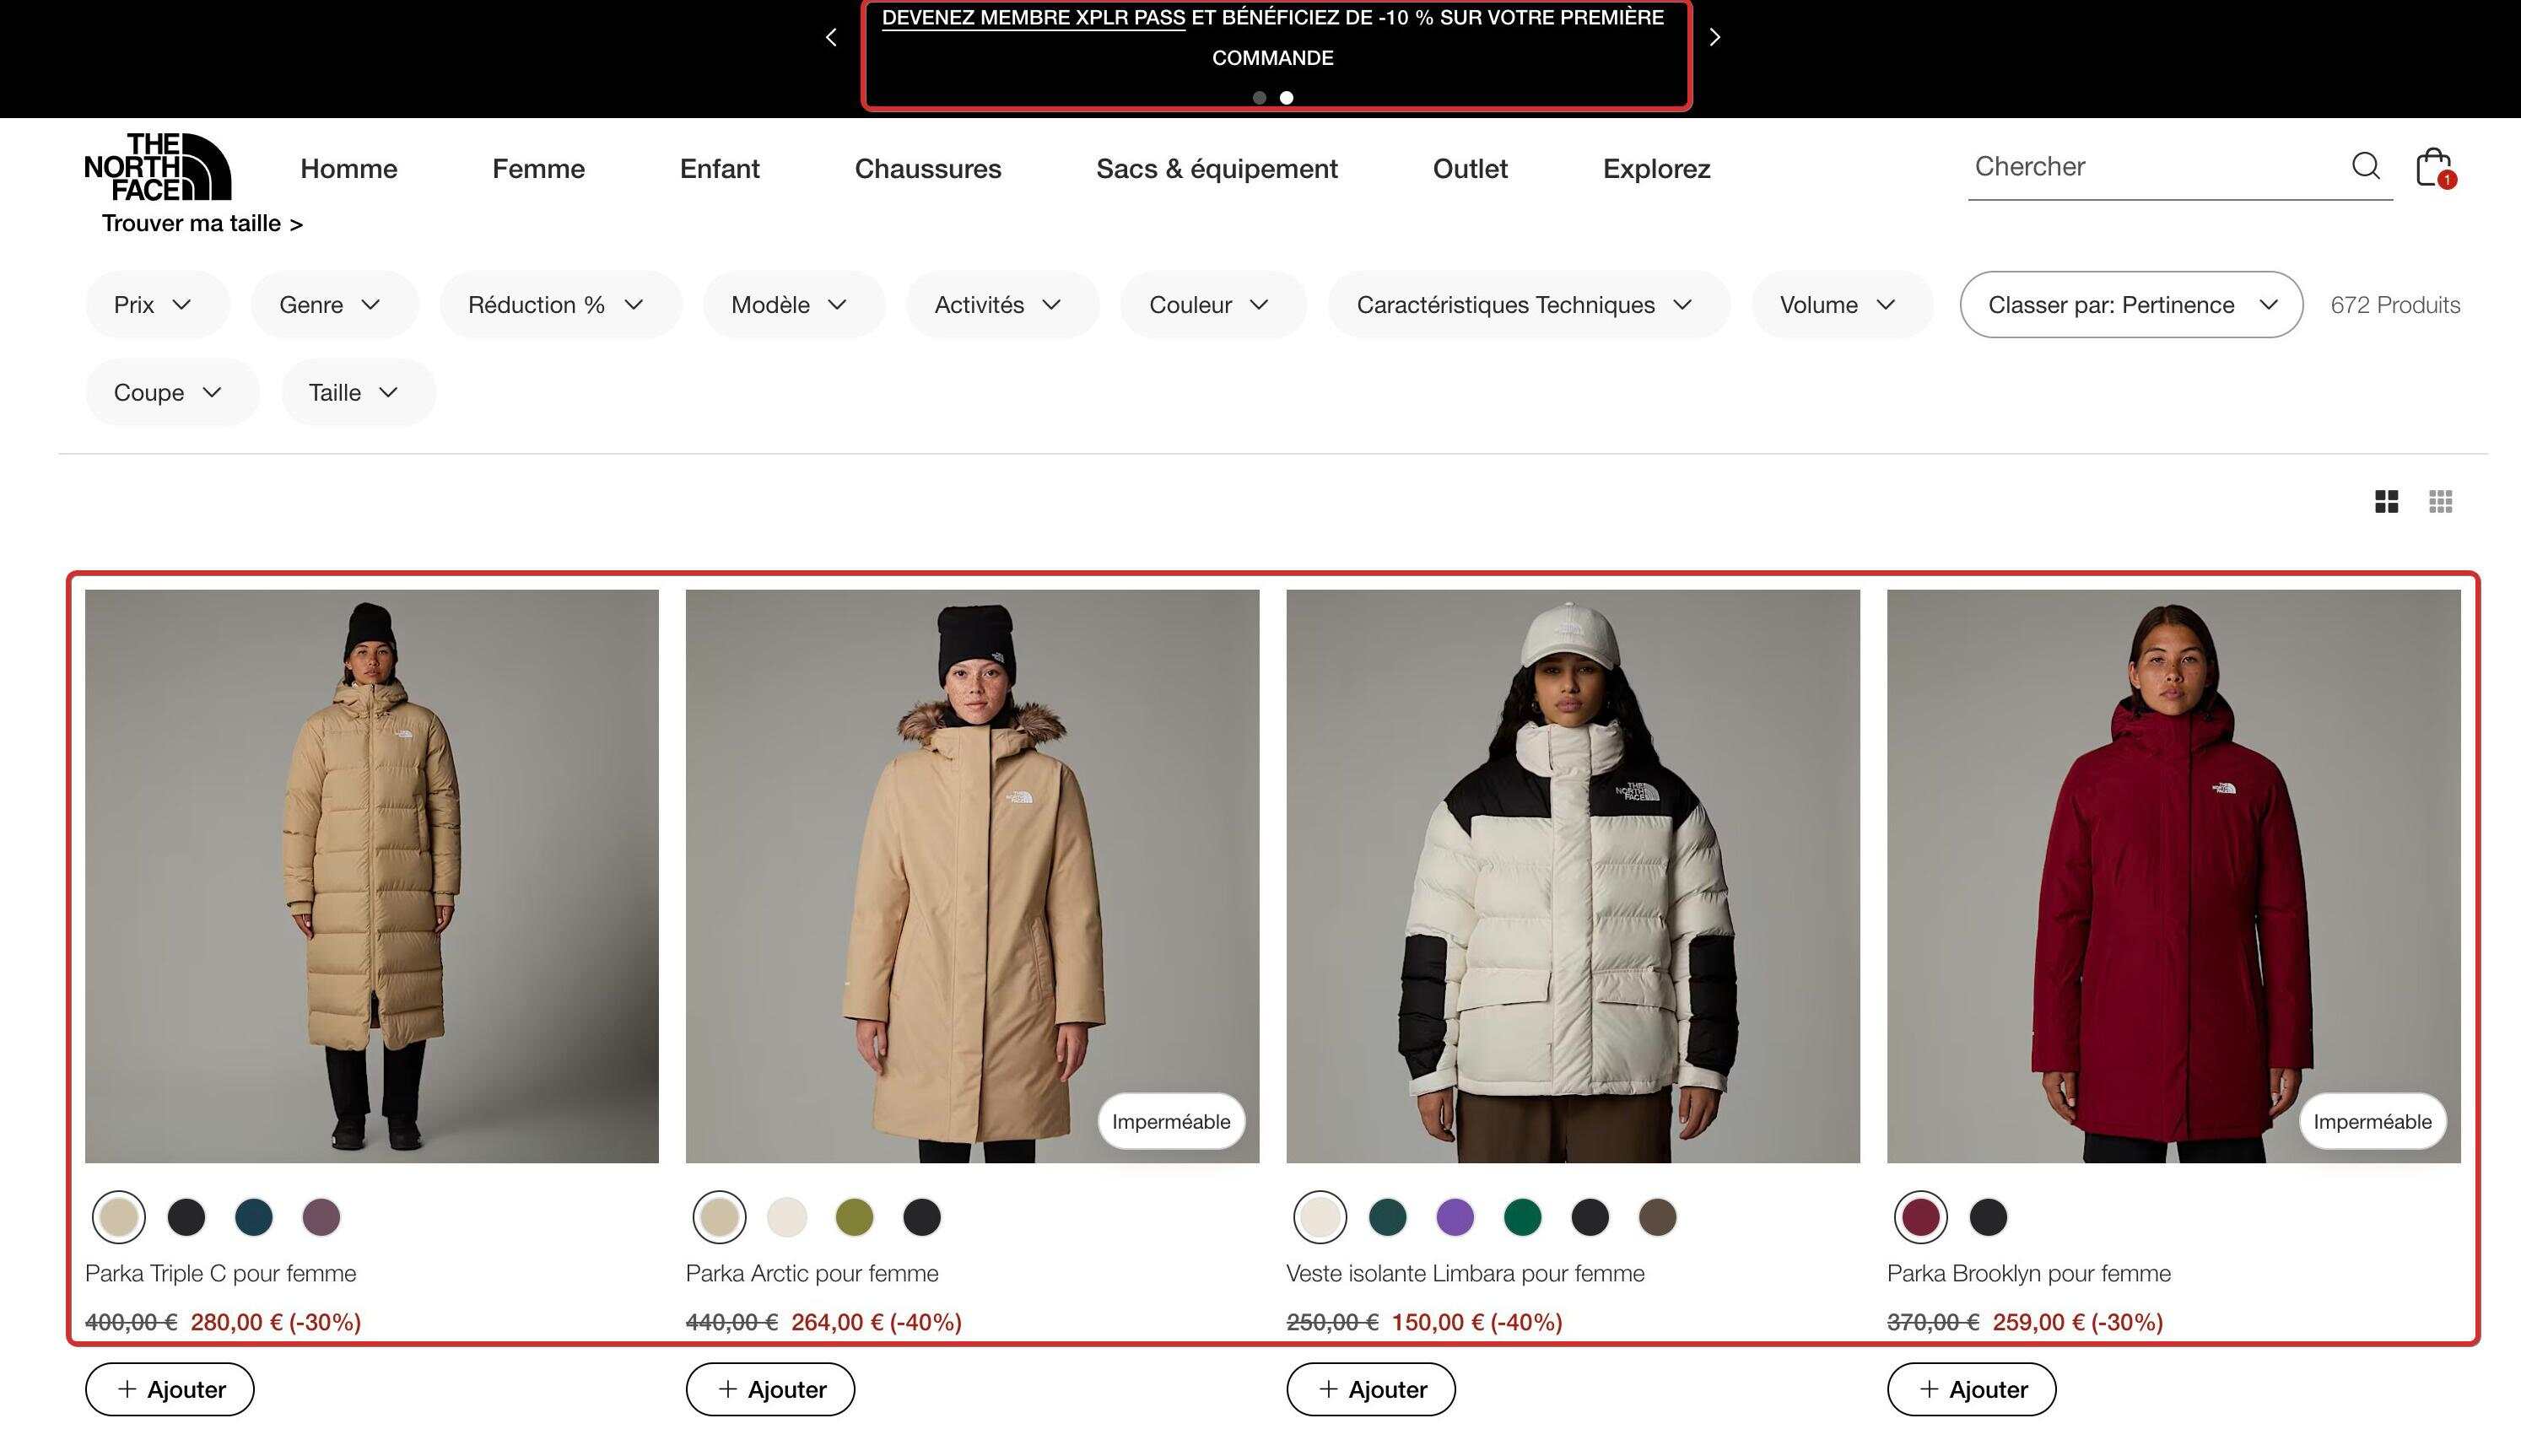Open the shopping bag cart icon
The image size is (2521, 1456).
[x=2434, y=167]
